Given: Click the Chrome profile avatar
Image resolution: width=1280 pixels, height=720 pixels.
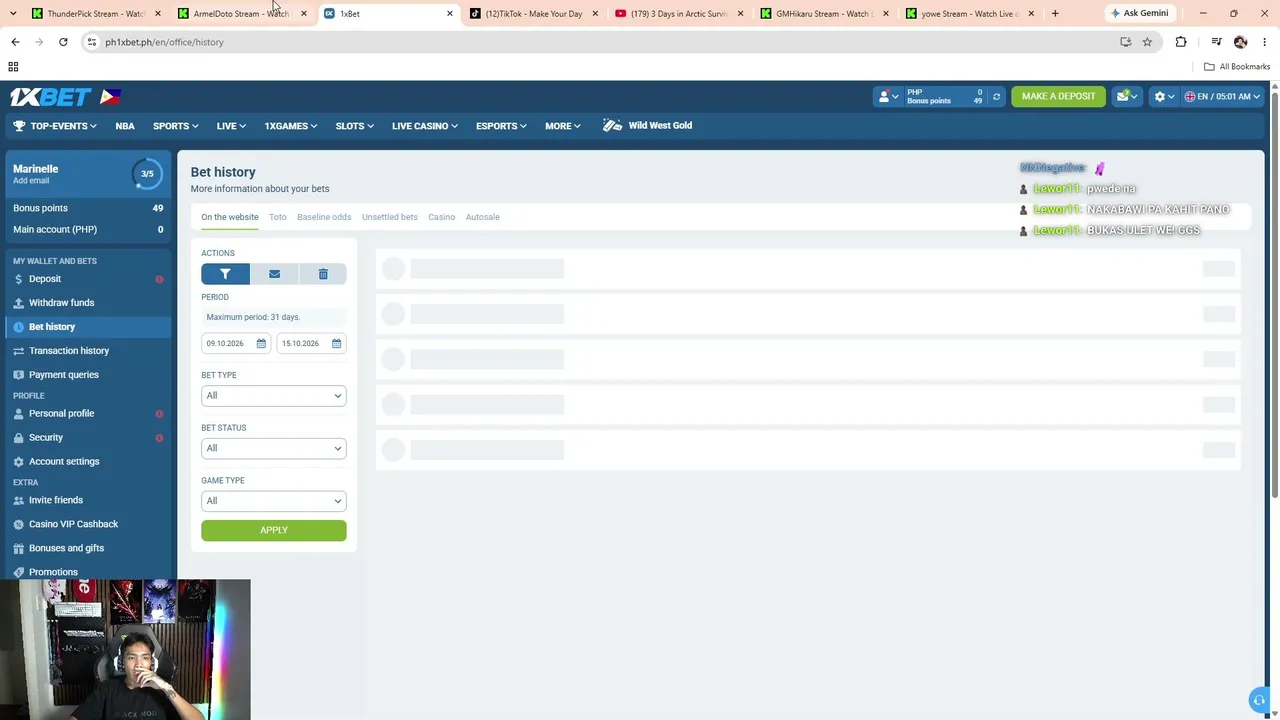Looking at the screenshot, I should (1240, 42).
